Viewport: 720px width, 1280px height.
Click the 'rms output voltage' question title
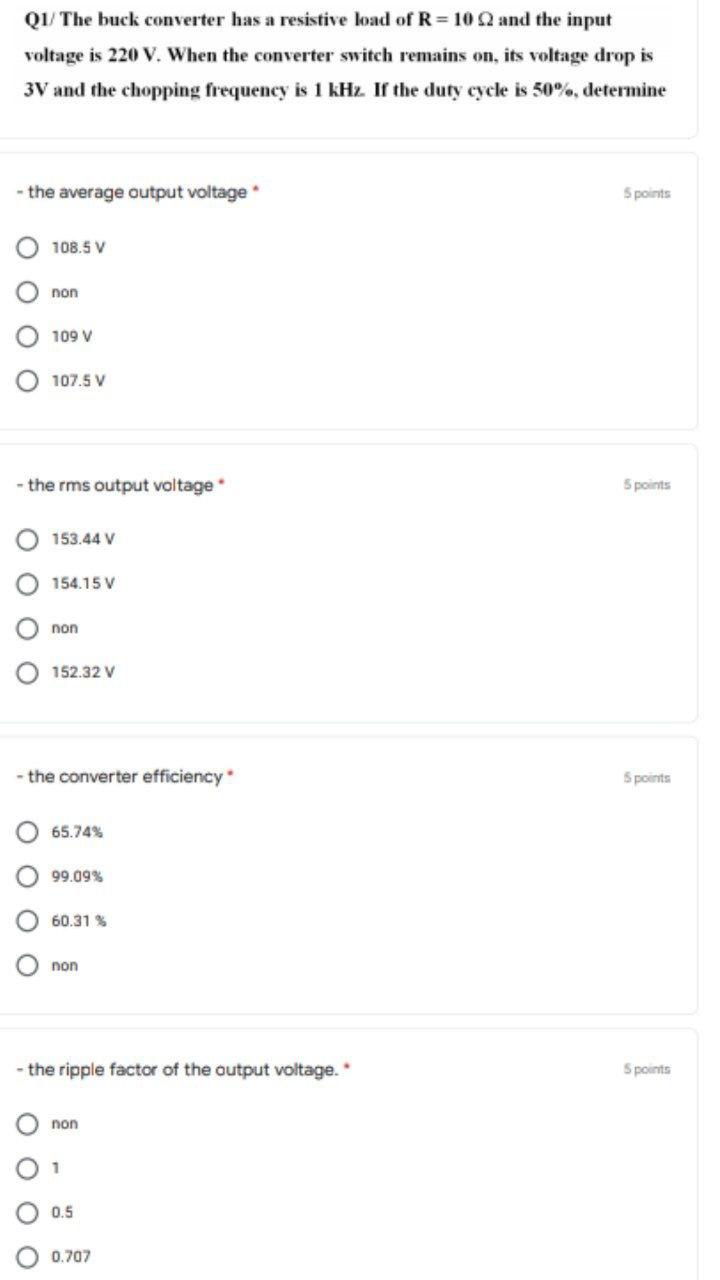[121, 485]
